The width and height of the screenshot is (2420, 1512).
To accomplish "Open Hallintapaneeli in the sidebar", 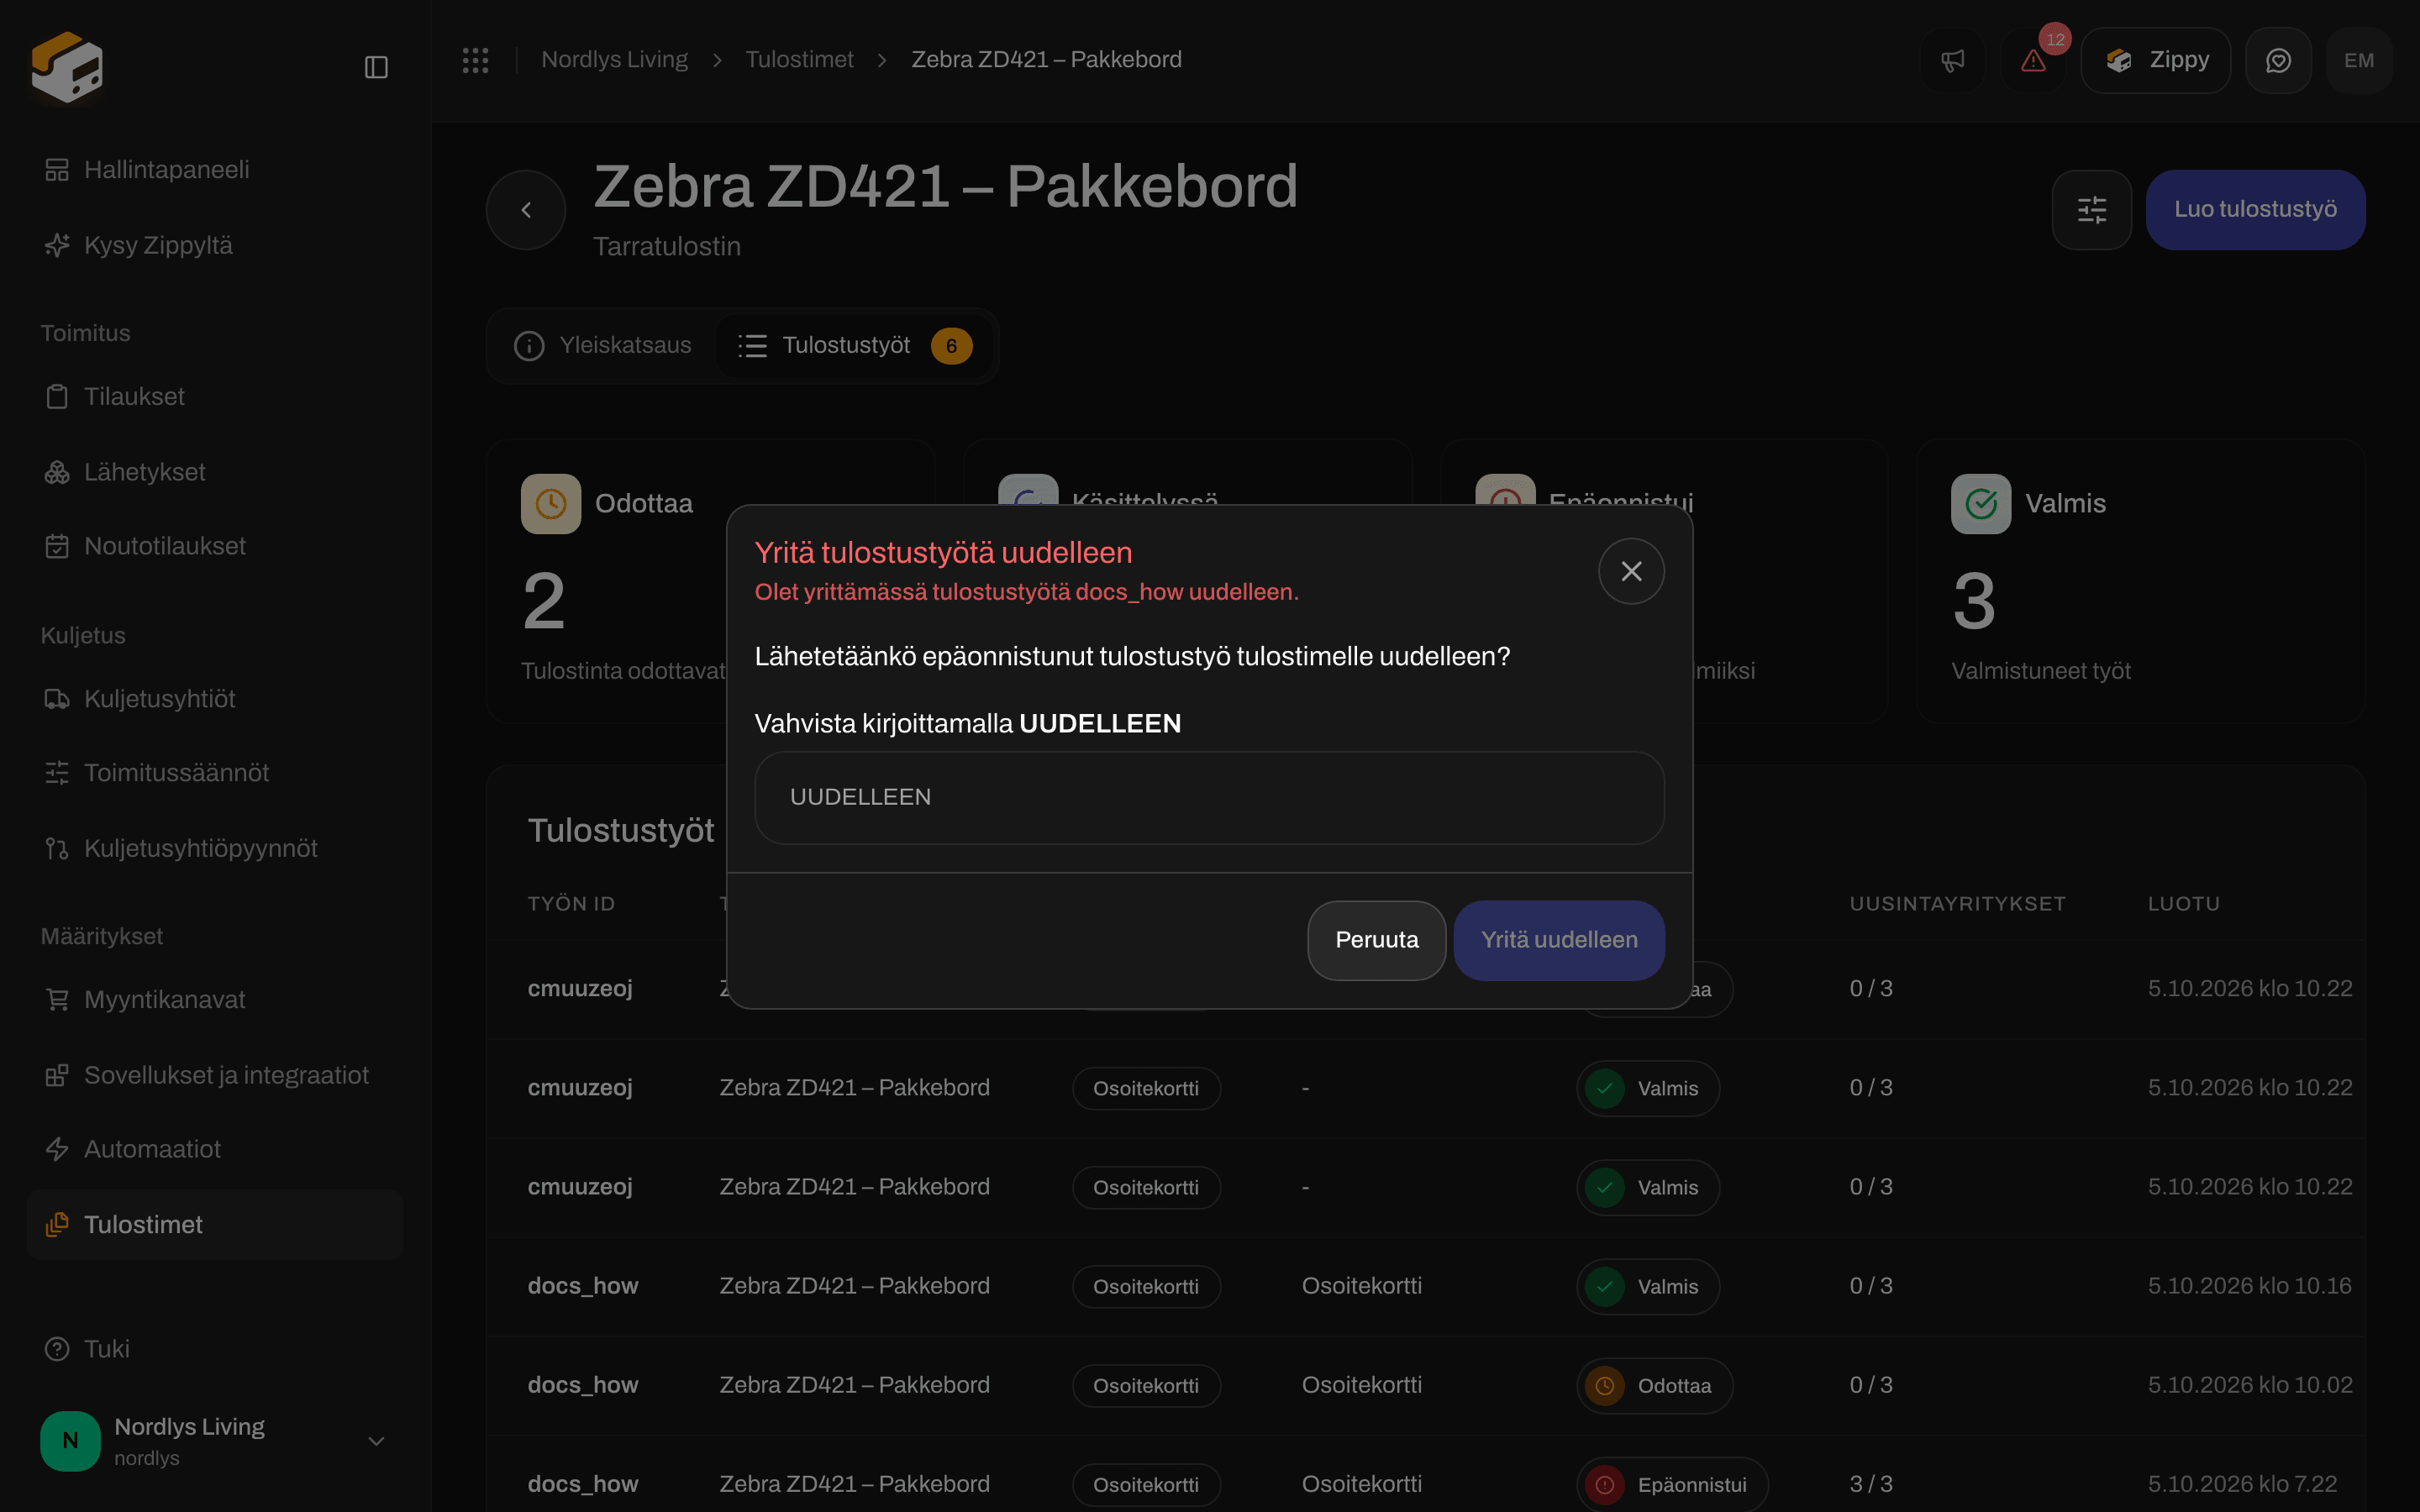I will tap(215, 170).
